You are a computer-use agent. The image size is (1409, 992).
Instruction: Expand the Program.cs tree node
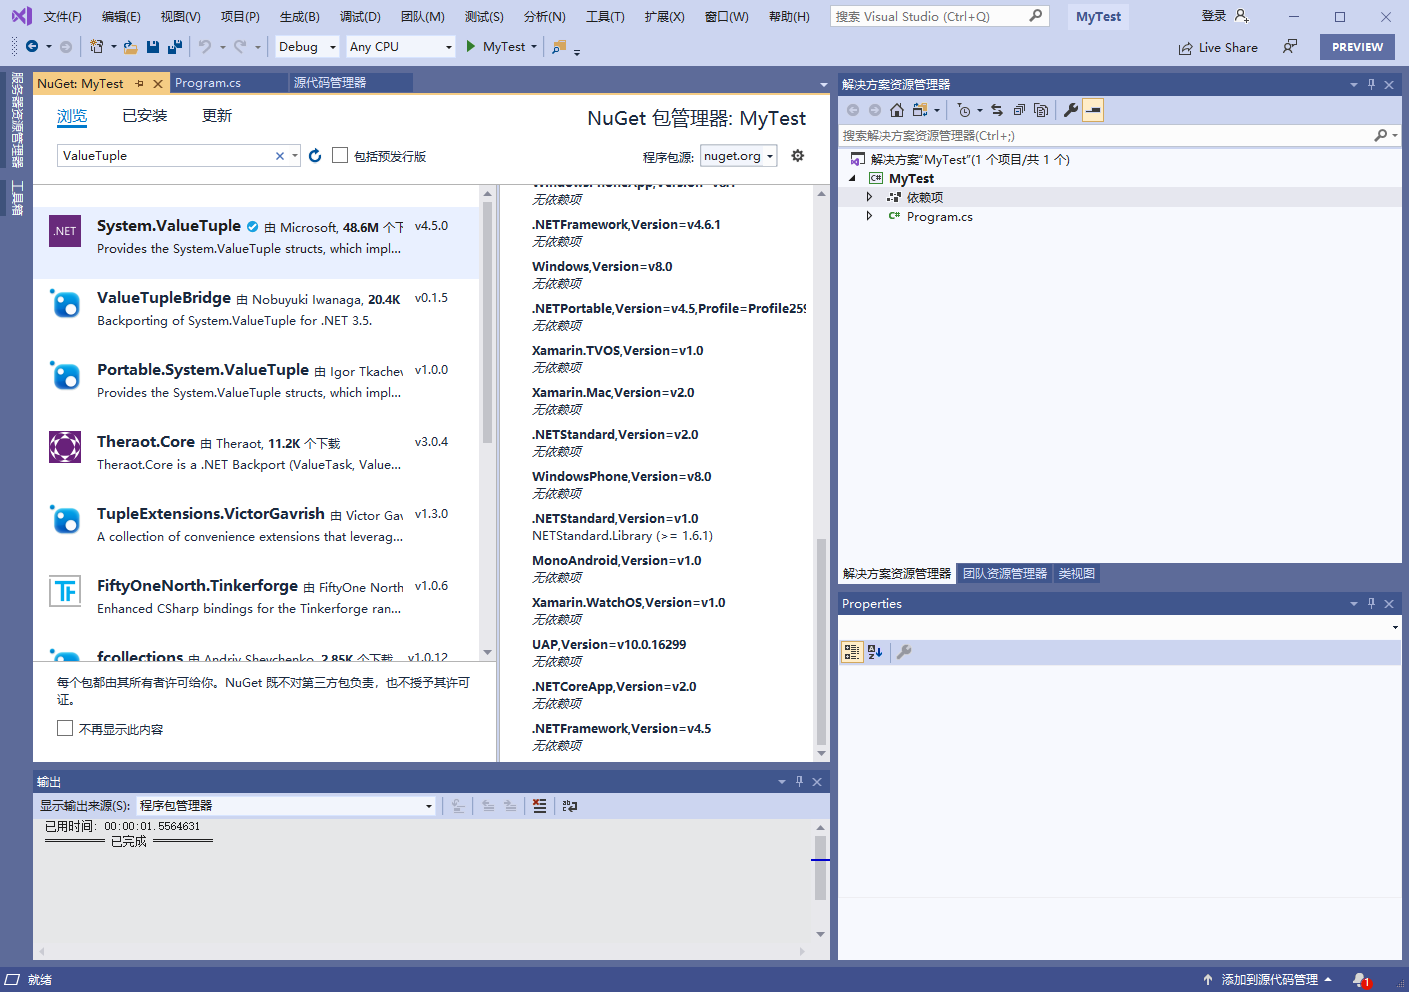point(869,216)
